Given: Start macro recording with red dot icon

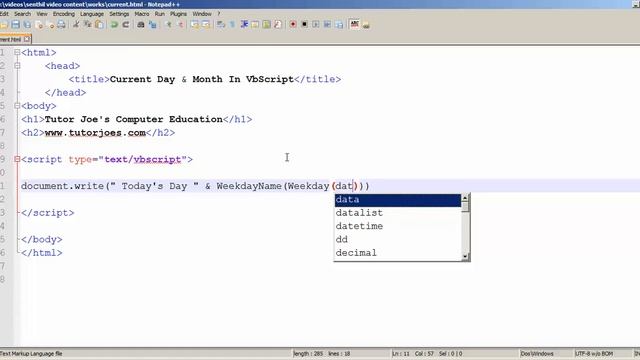Looking at the screenshot, I should click(293, 24).
